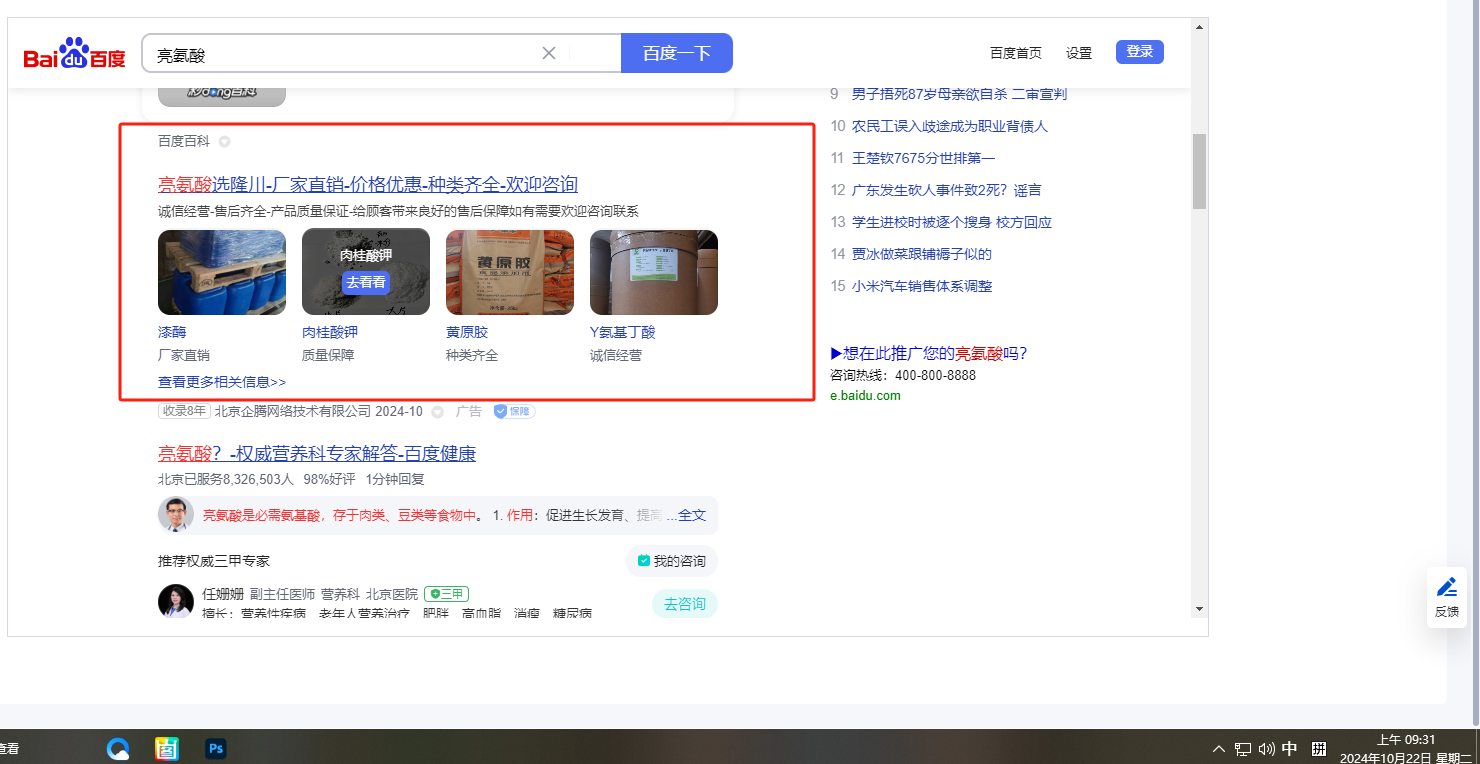Open the blue browser icon in the taskbar
Viewport: 1480px width, 764px height.
click(119, 748)
